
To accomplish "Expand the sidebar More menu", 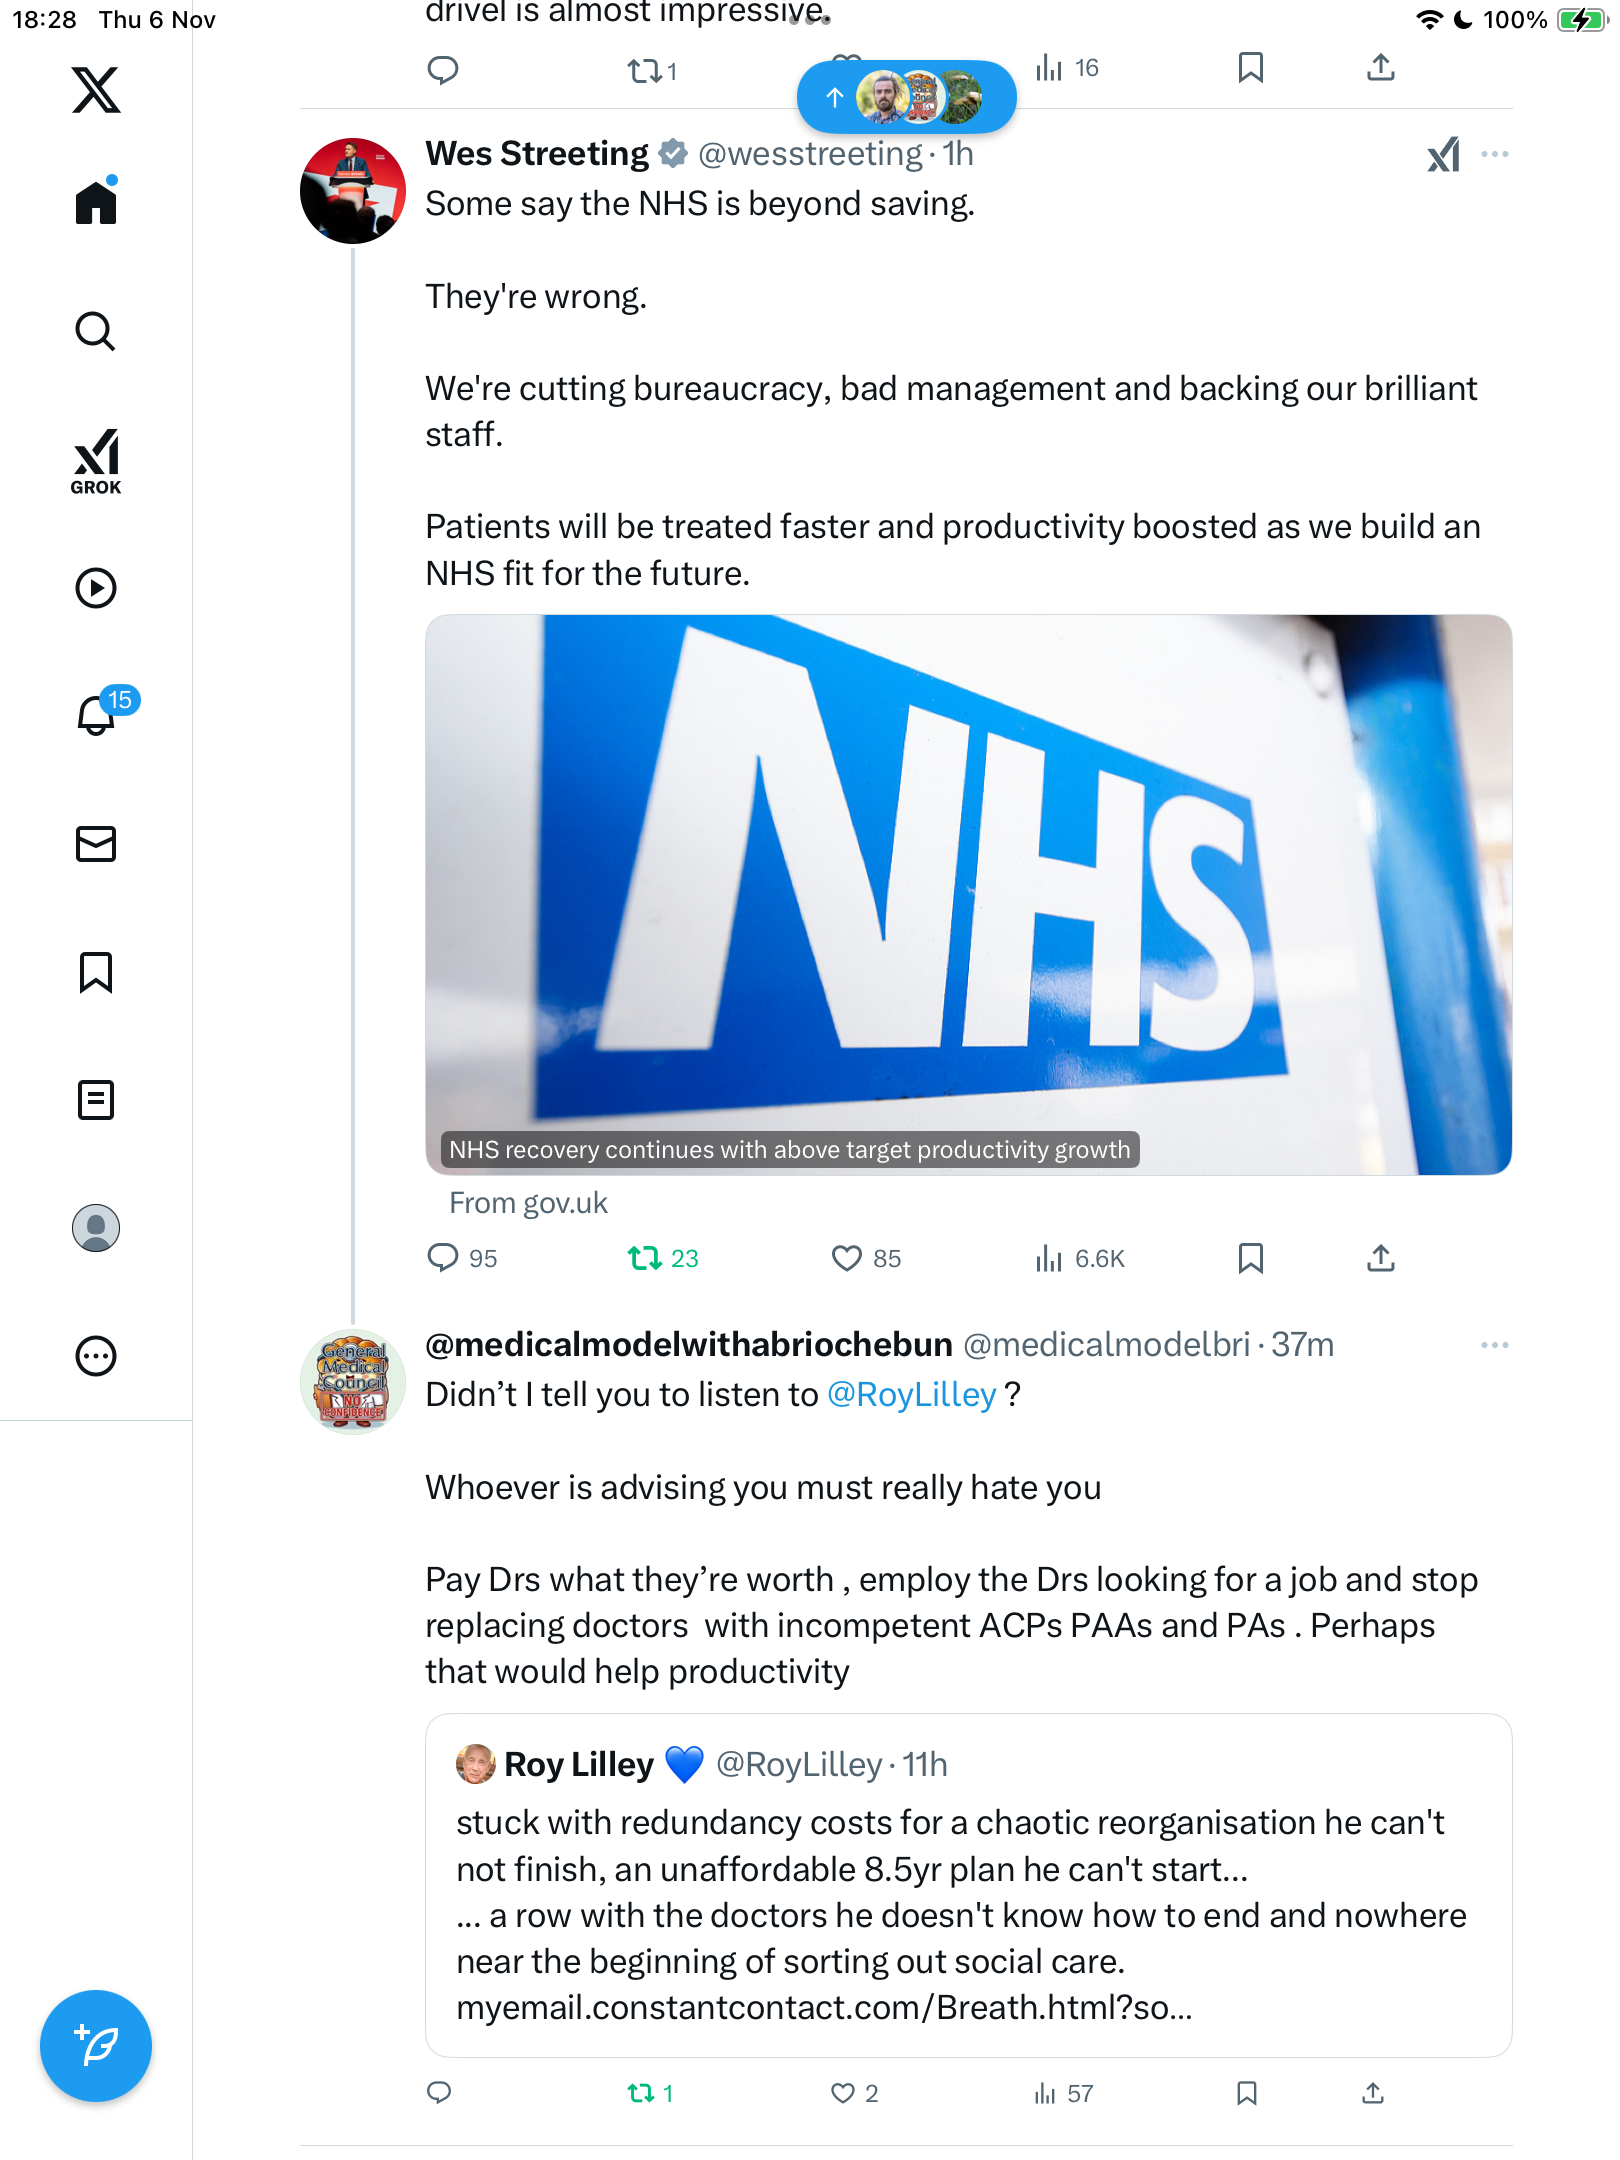I will pos(96,1356).
